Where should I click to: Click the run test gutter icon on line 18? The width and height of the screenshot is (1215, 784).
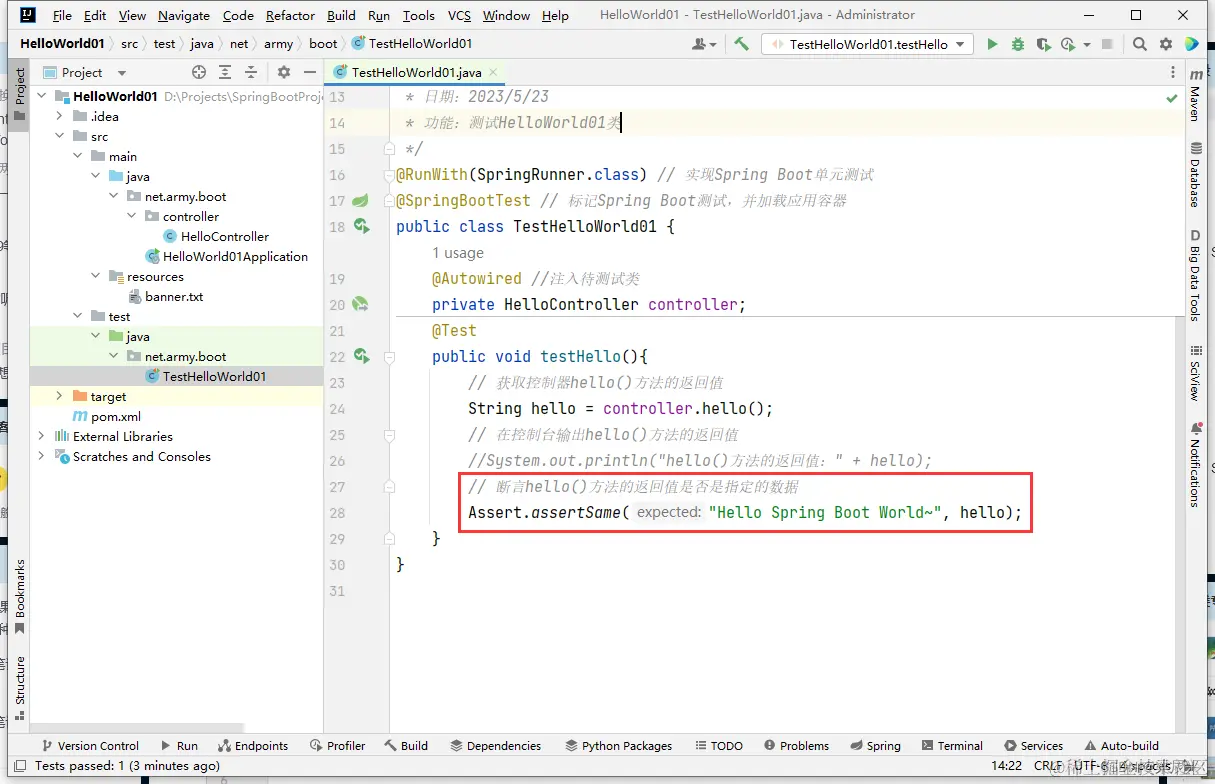point(360,227)
